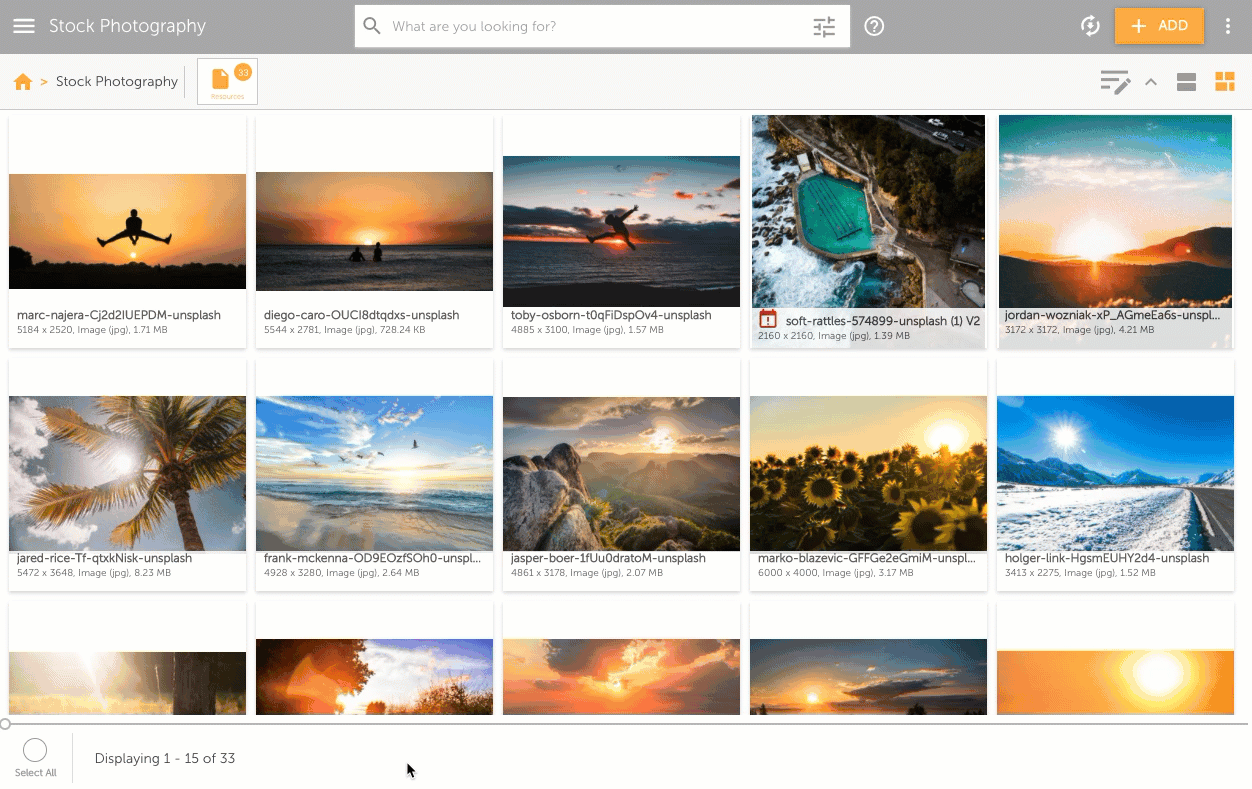Click the search magnifier icon
Viewport: 1252px width, 789px height.
(372, 26)
